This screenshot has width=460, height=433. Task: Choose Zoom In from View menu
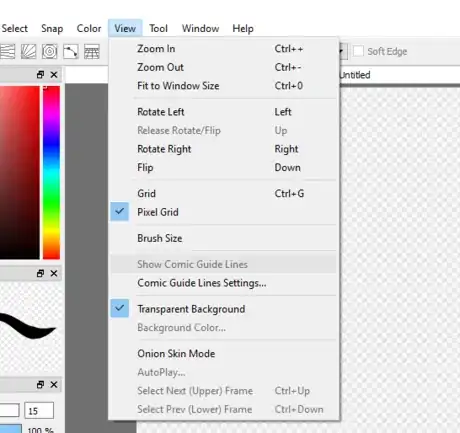click(223, 49)
